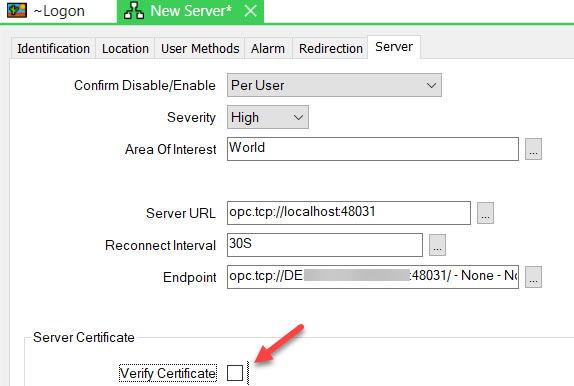This screenshot has height=386, width=574.
Task: Open the Server URL browse ellipsis button
Action: click(x=485, y=213)
